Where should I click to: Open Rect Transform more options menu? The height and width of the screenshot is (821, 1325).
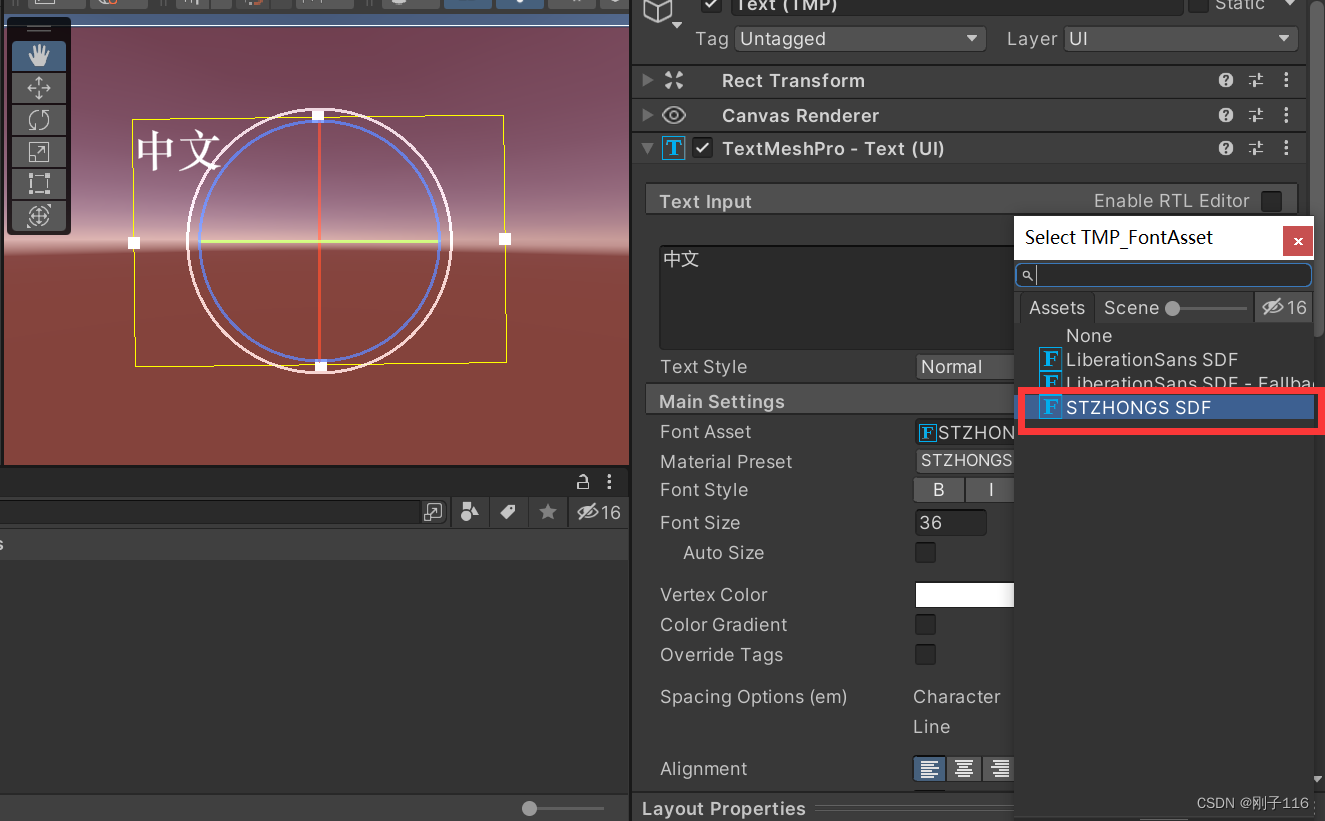[1287, 81]
